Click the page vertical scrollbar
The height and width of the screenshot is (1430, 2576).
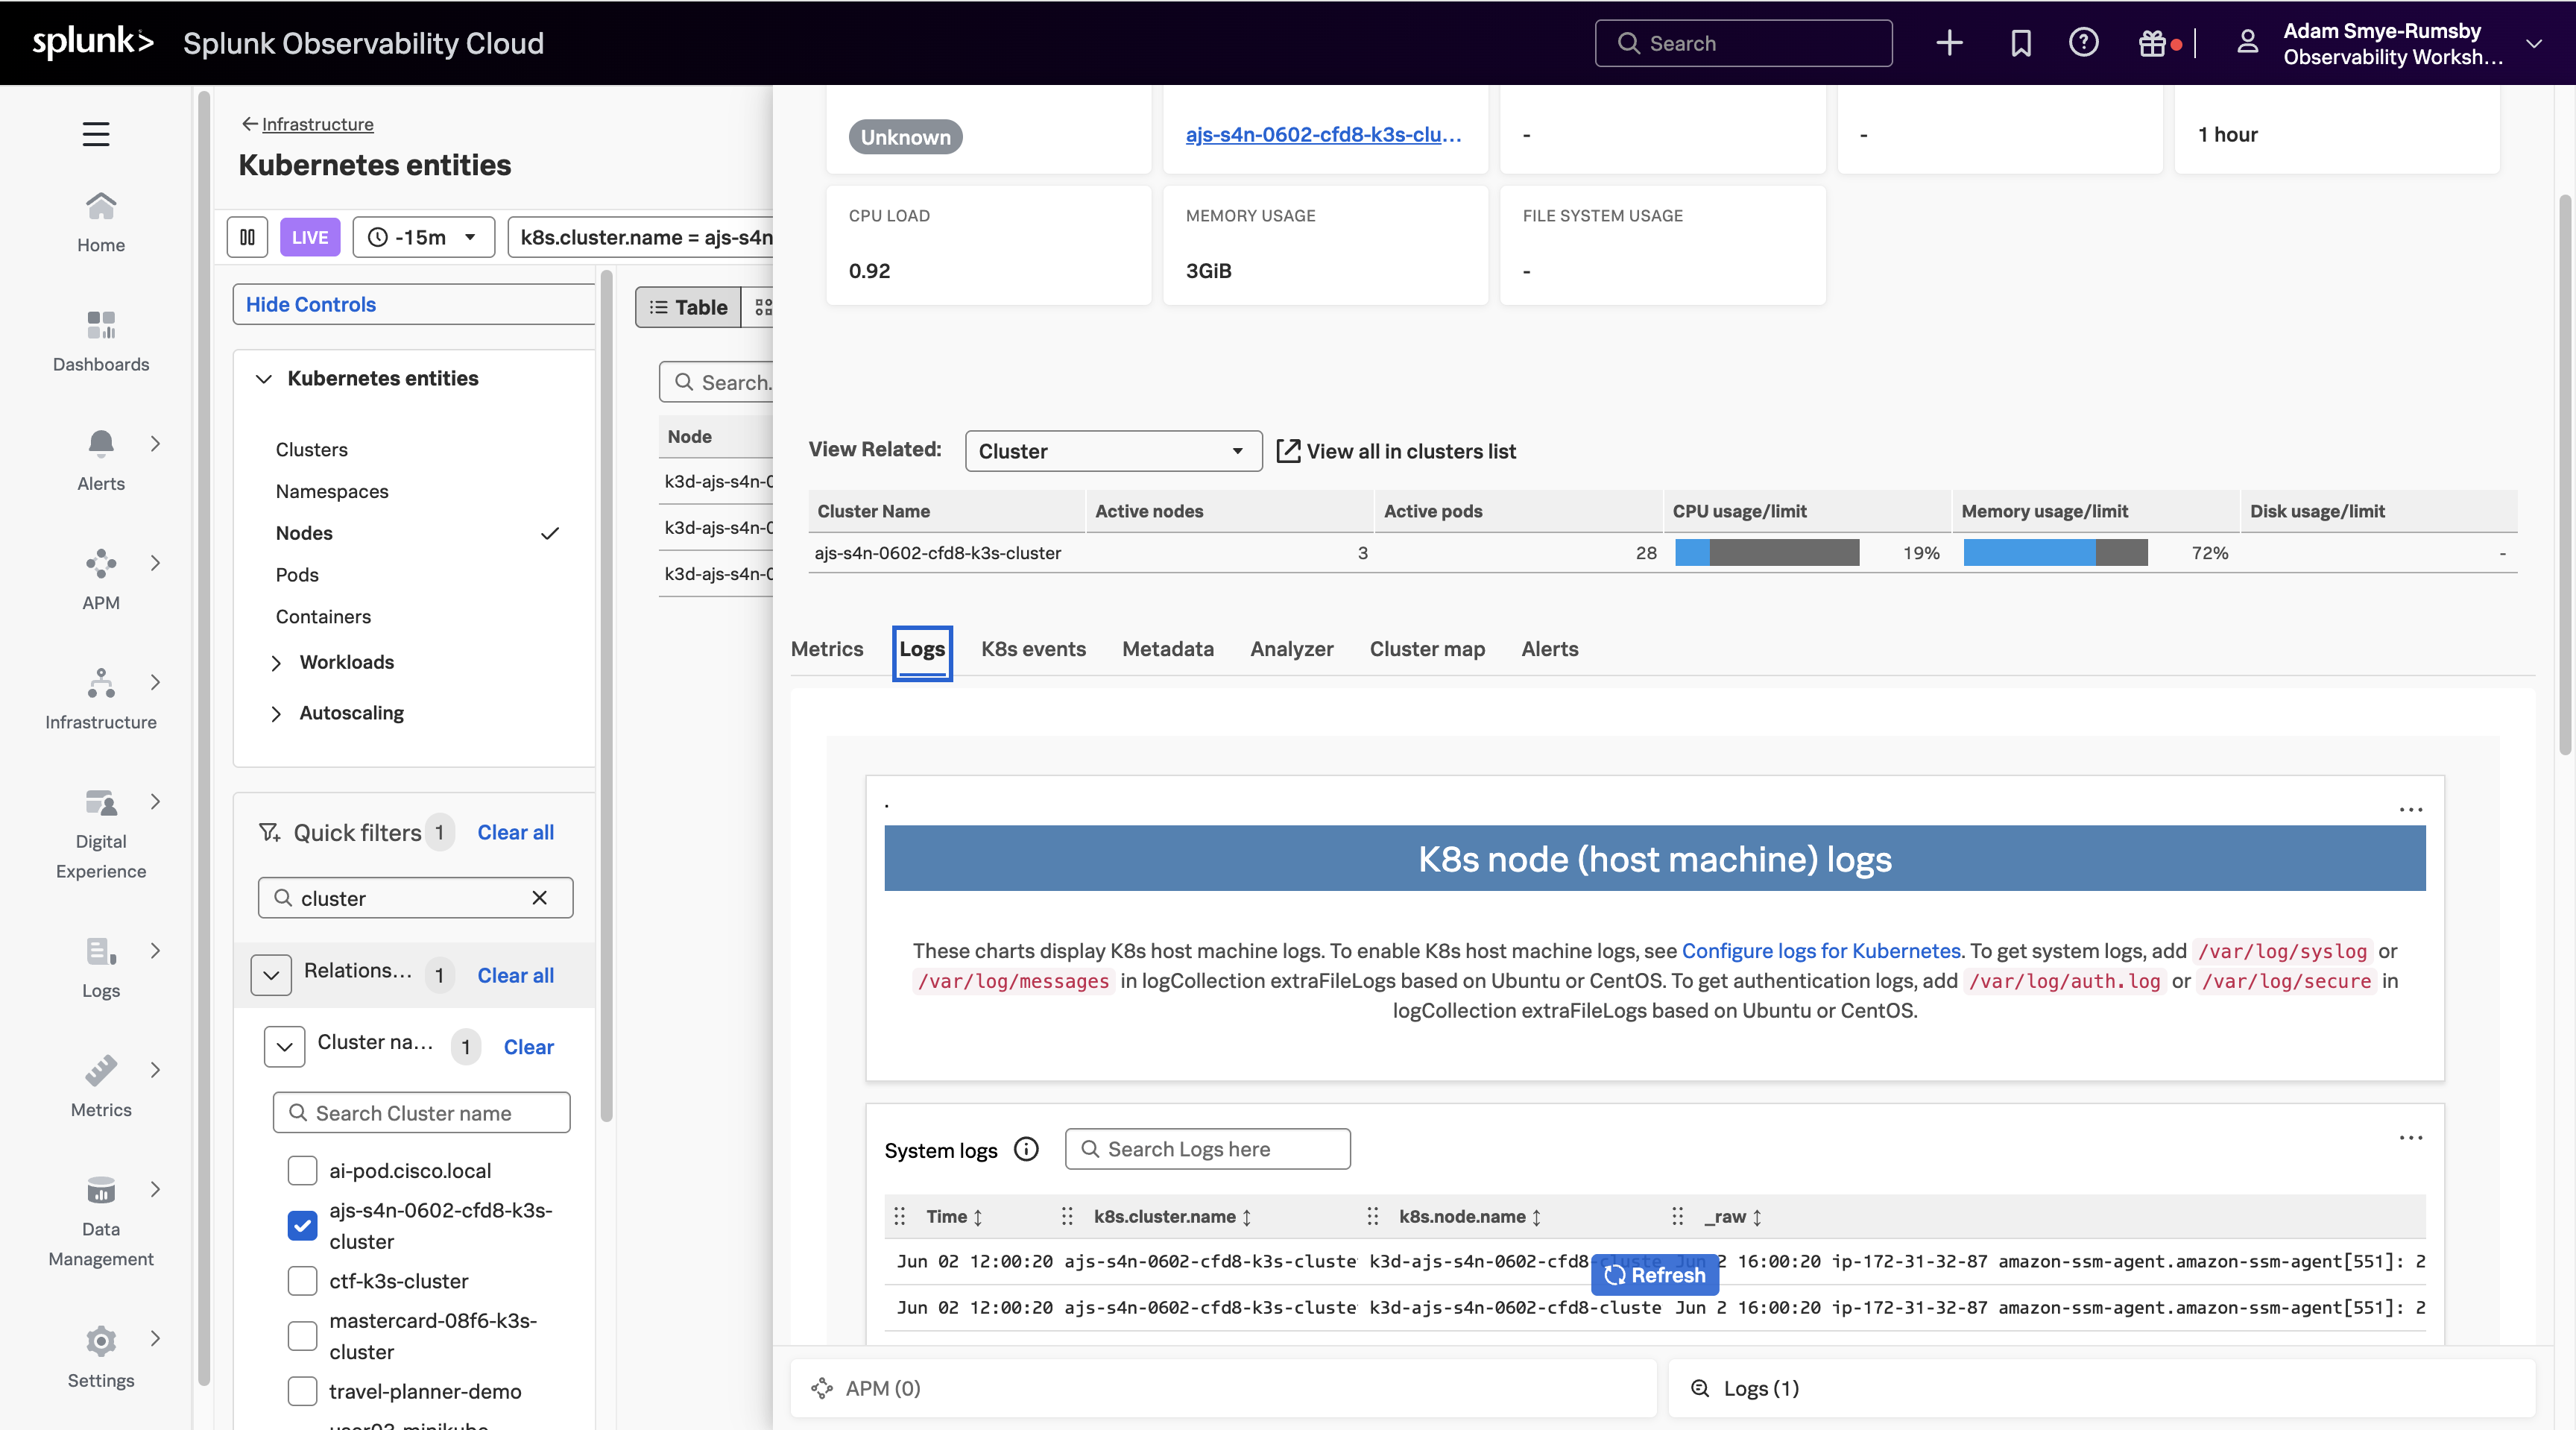2565,475
